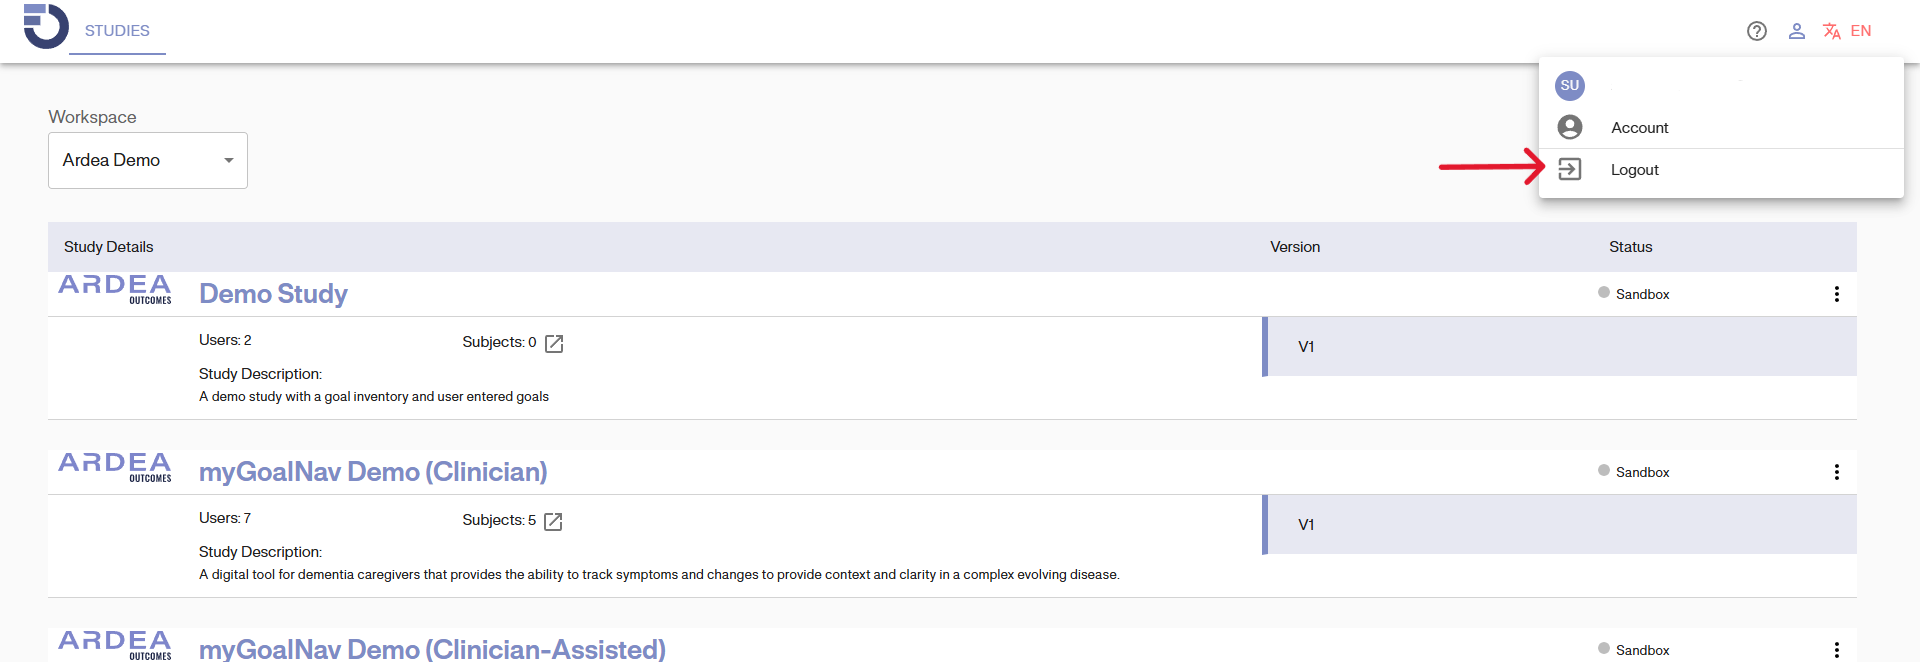The width and height of the screenshot is (1920, 662).
Task: Select Account from the user menu
Action: pyautogui.click(x=1639, y=128)
